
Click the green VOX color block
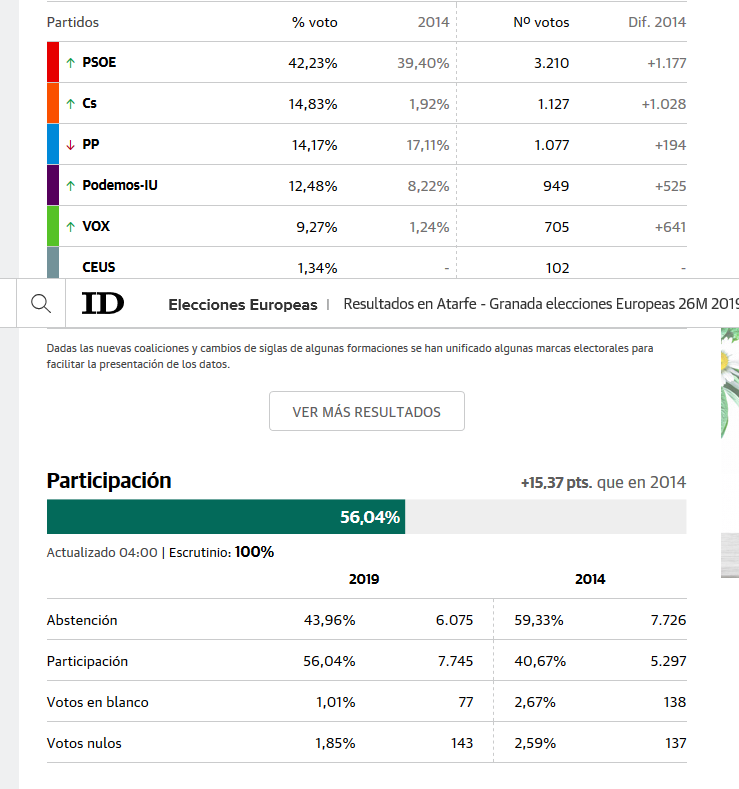[x=54, y=226]
